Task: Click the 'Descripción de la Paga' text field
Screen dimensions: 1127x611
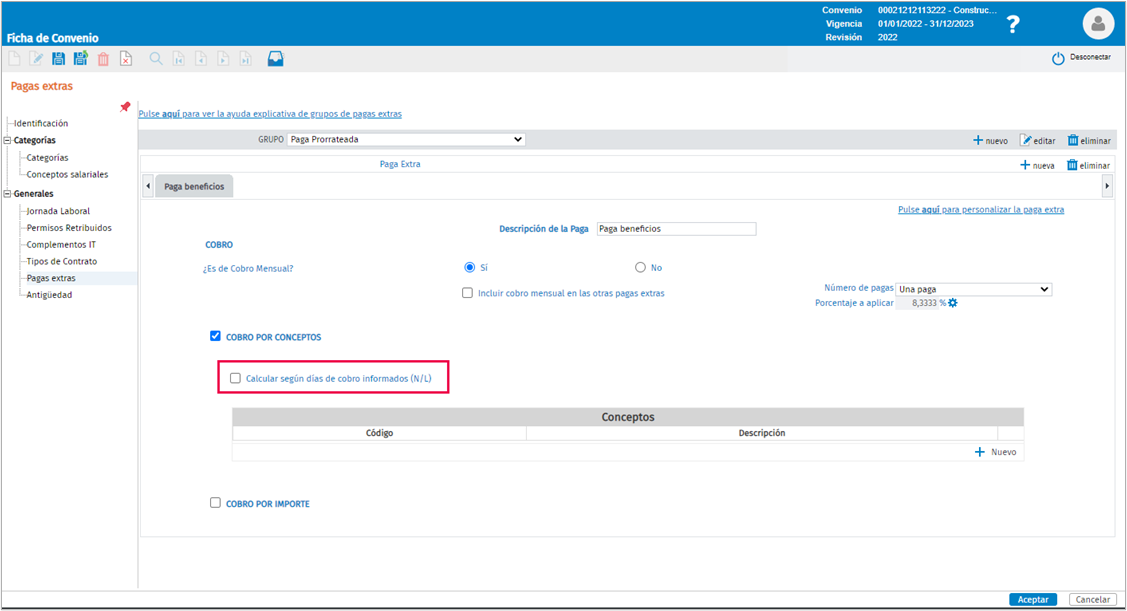Action: click(x=676, y=229)
